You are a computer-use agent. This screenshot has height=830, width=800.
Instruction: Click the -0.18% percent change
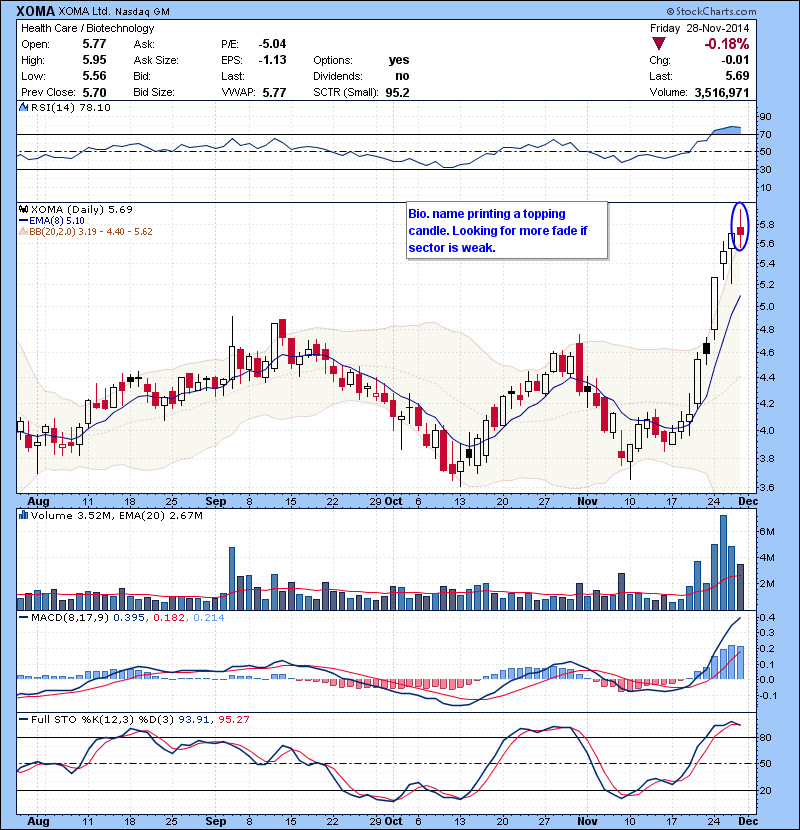pos(726,44)
